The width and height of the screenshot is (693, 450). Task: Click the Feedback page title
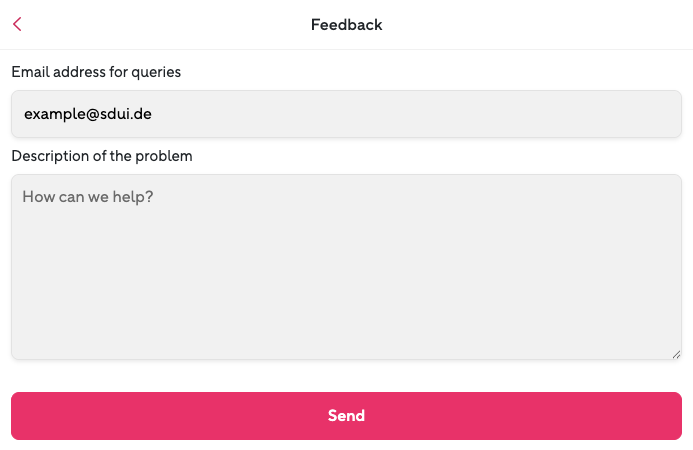click(346, 24)
